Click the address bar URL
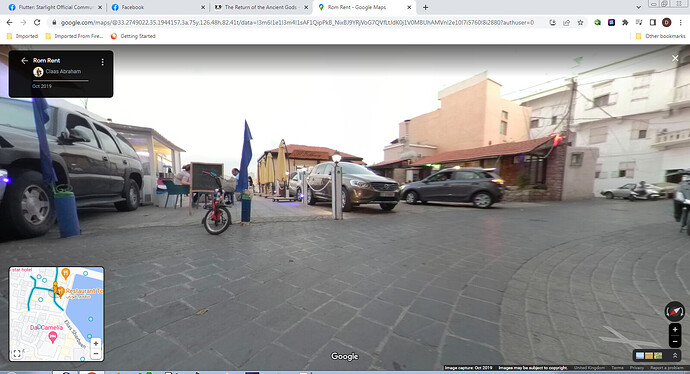Viewport: 690px width, 374px height. point(297,22)
